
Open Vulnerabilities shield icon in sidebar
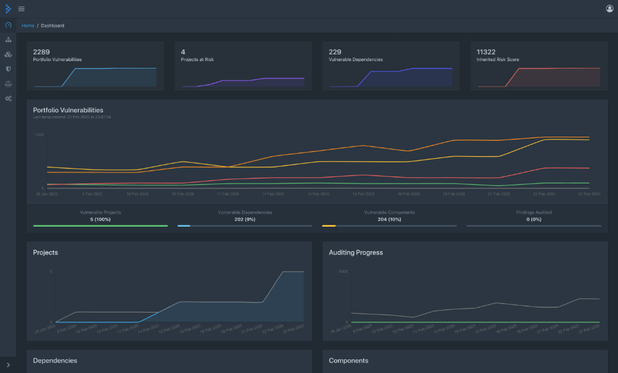coord(8,69)
